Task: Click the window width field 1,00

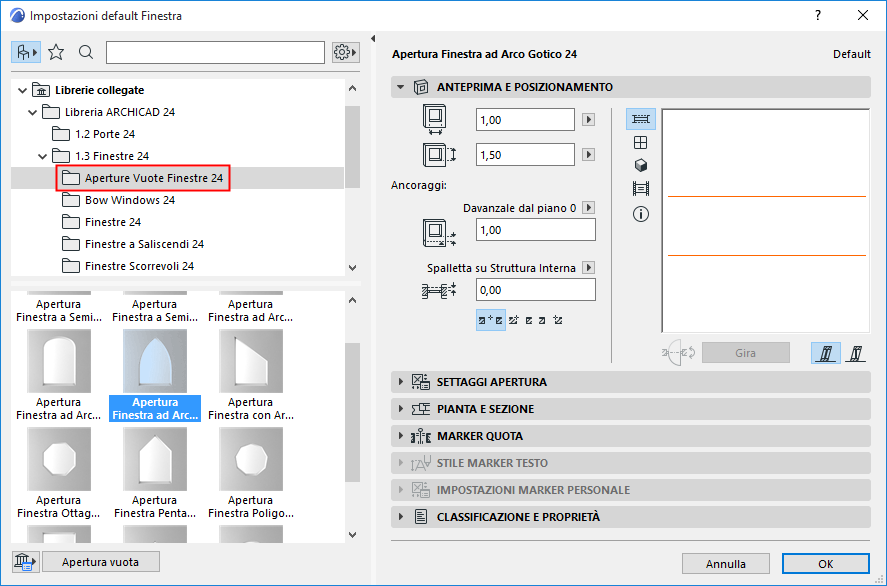Action: click(525, 120)
